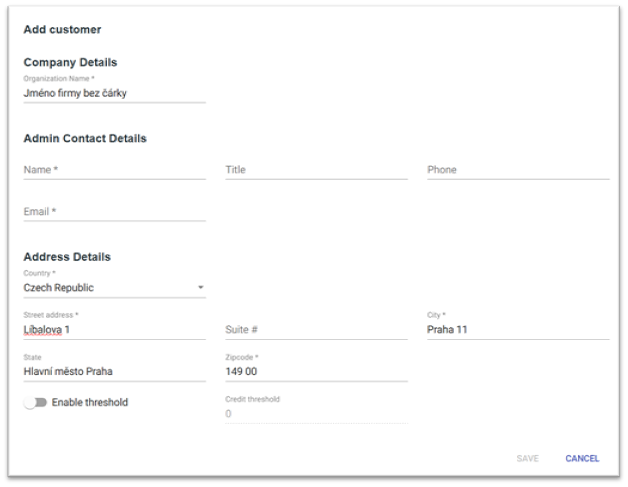Viewport: 628px width, 487px height.
Task: Click the Enable threshold label text
Action: (90, 403)
